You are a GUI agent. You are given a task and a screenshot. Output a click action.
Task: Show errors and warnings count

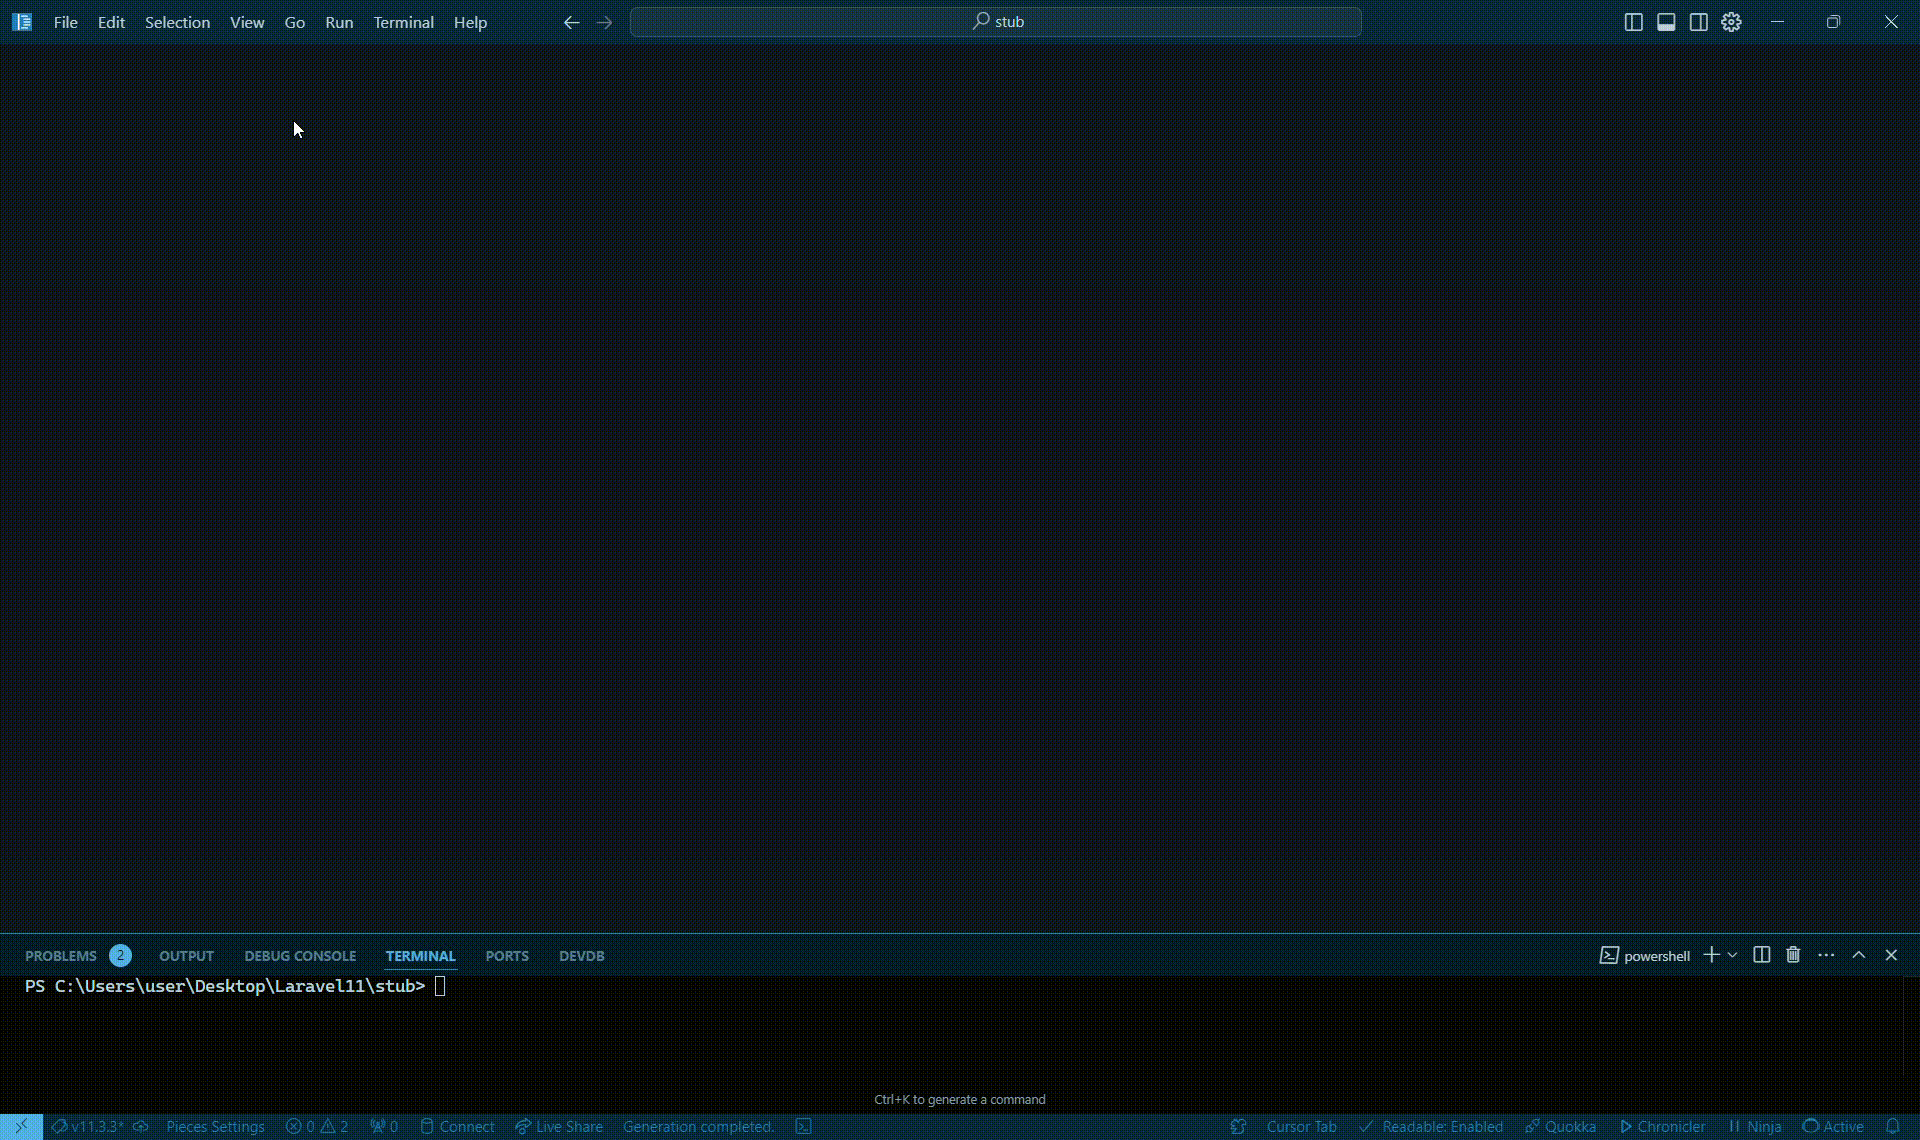coord(317,1126)
